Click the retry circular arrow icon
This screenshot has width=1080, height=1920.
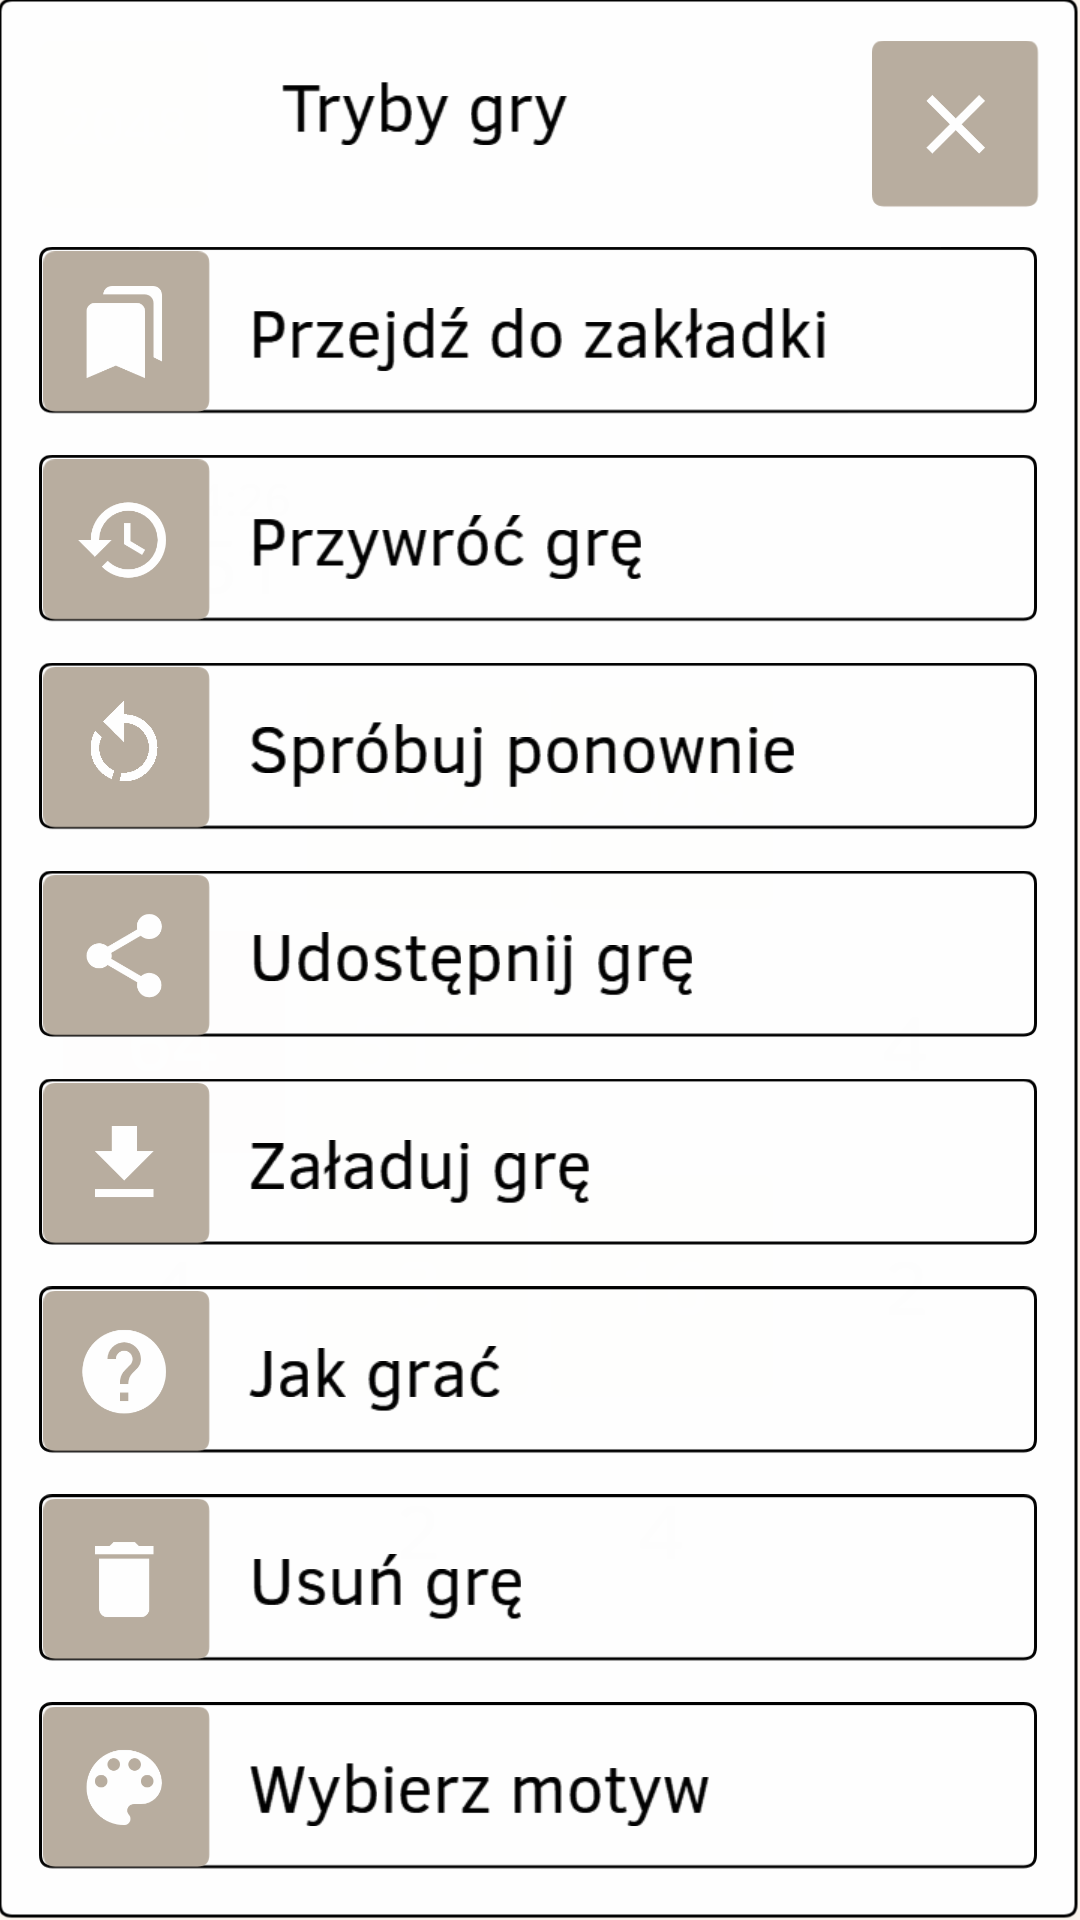[124, 746]
